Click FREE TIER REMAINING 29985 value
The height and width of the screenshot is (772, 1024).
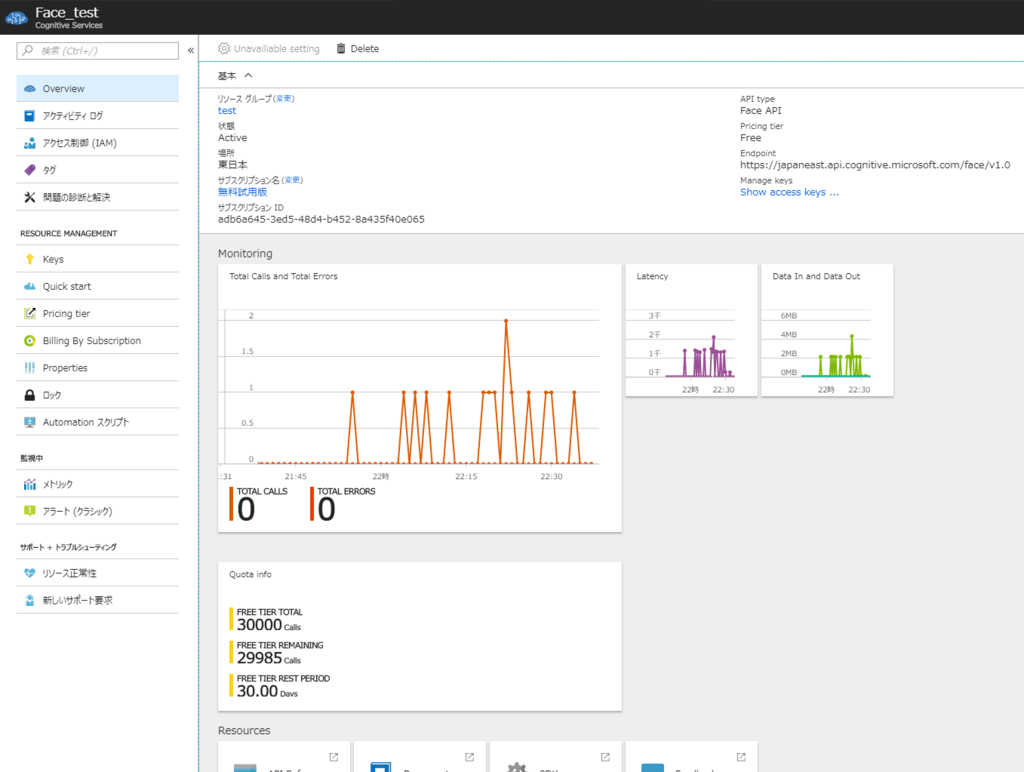pyautogui.click(x=259, y=658)
